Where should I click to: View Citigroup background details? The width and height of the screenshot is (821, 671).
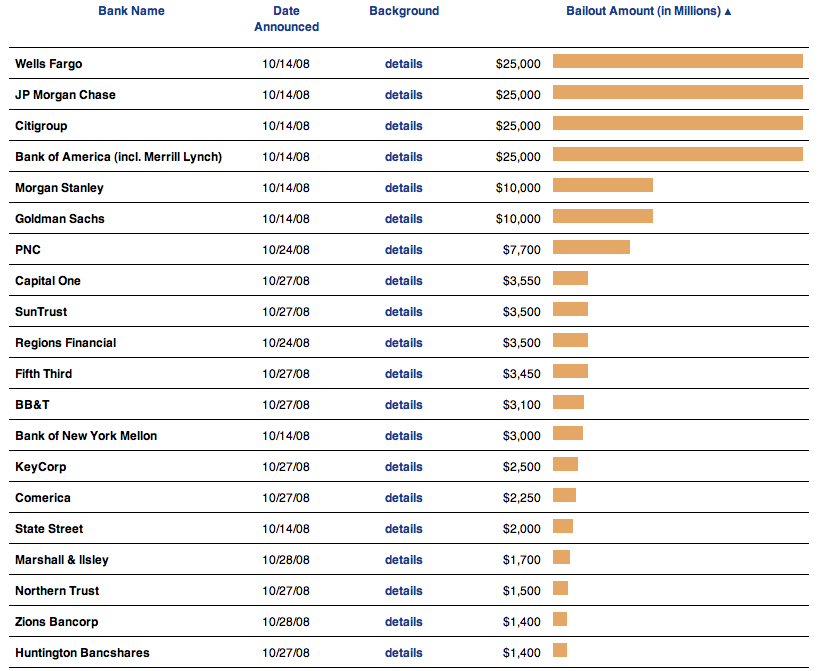tap(404, 126)
